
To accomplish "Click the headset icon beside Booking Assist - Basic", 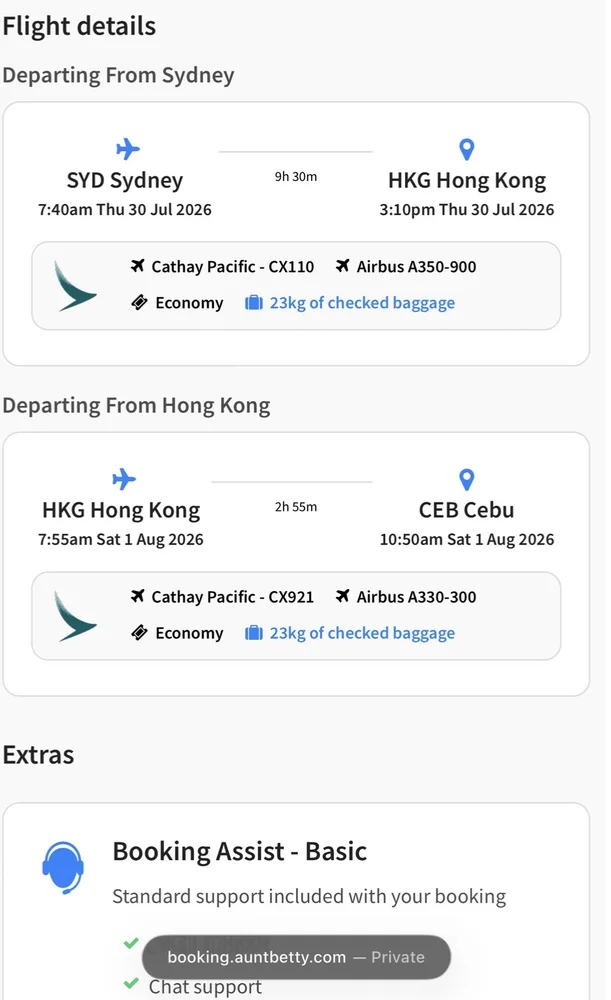I will 63,867.
